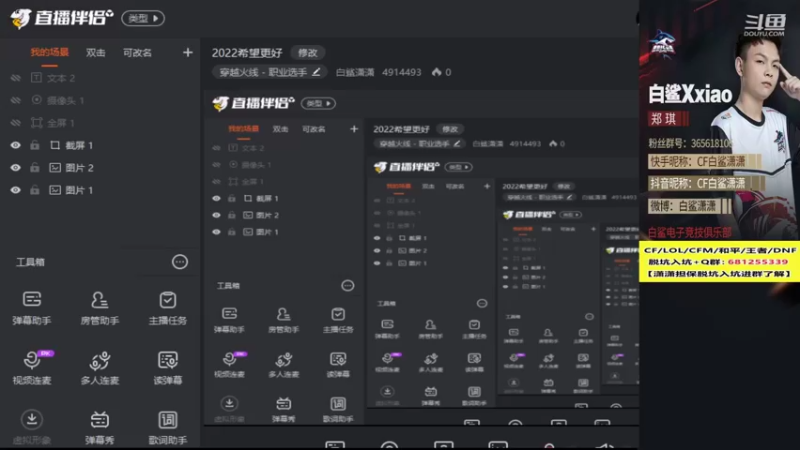Select the 我的场景 tab in the largest nested preview
This screenshot has height=450, width=800.
(243, 129)
